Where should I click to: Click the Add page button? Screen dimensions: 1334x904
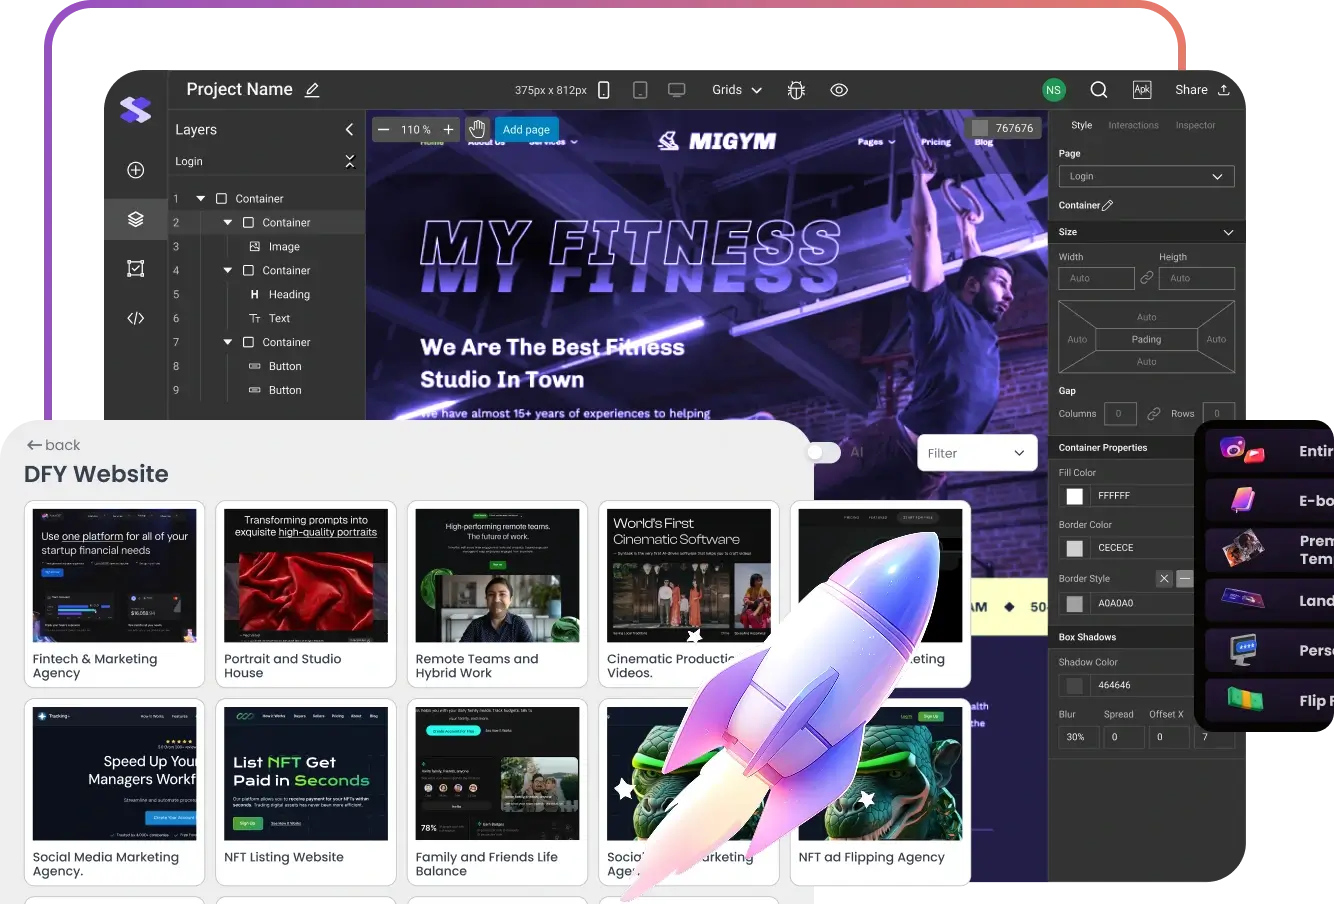[x=526, y=130]
